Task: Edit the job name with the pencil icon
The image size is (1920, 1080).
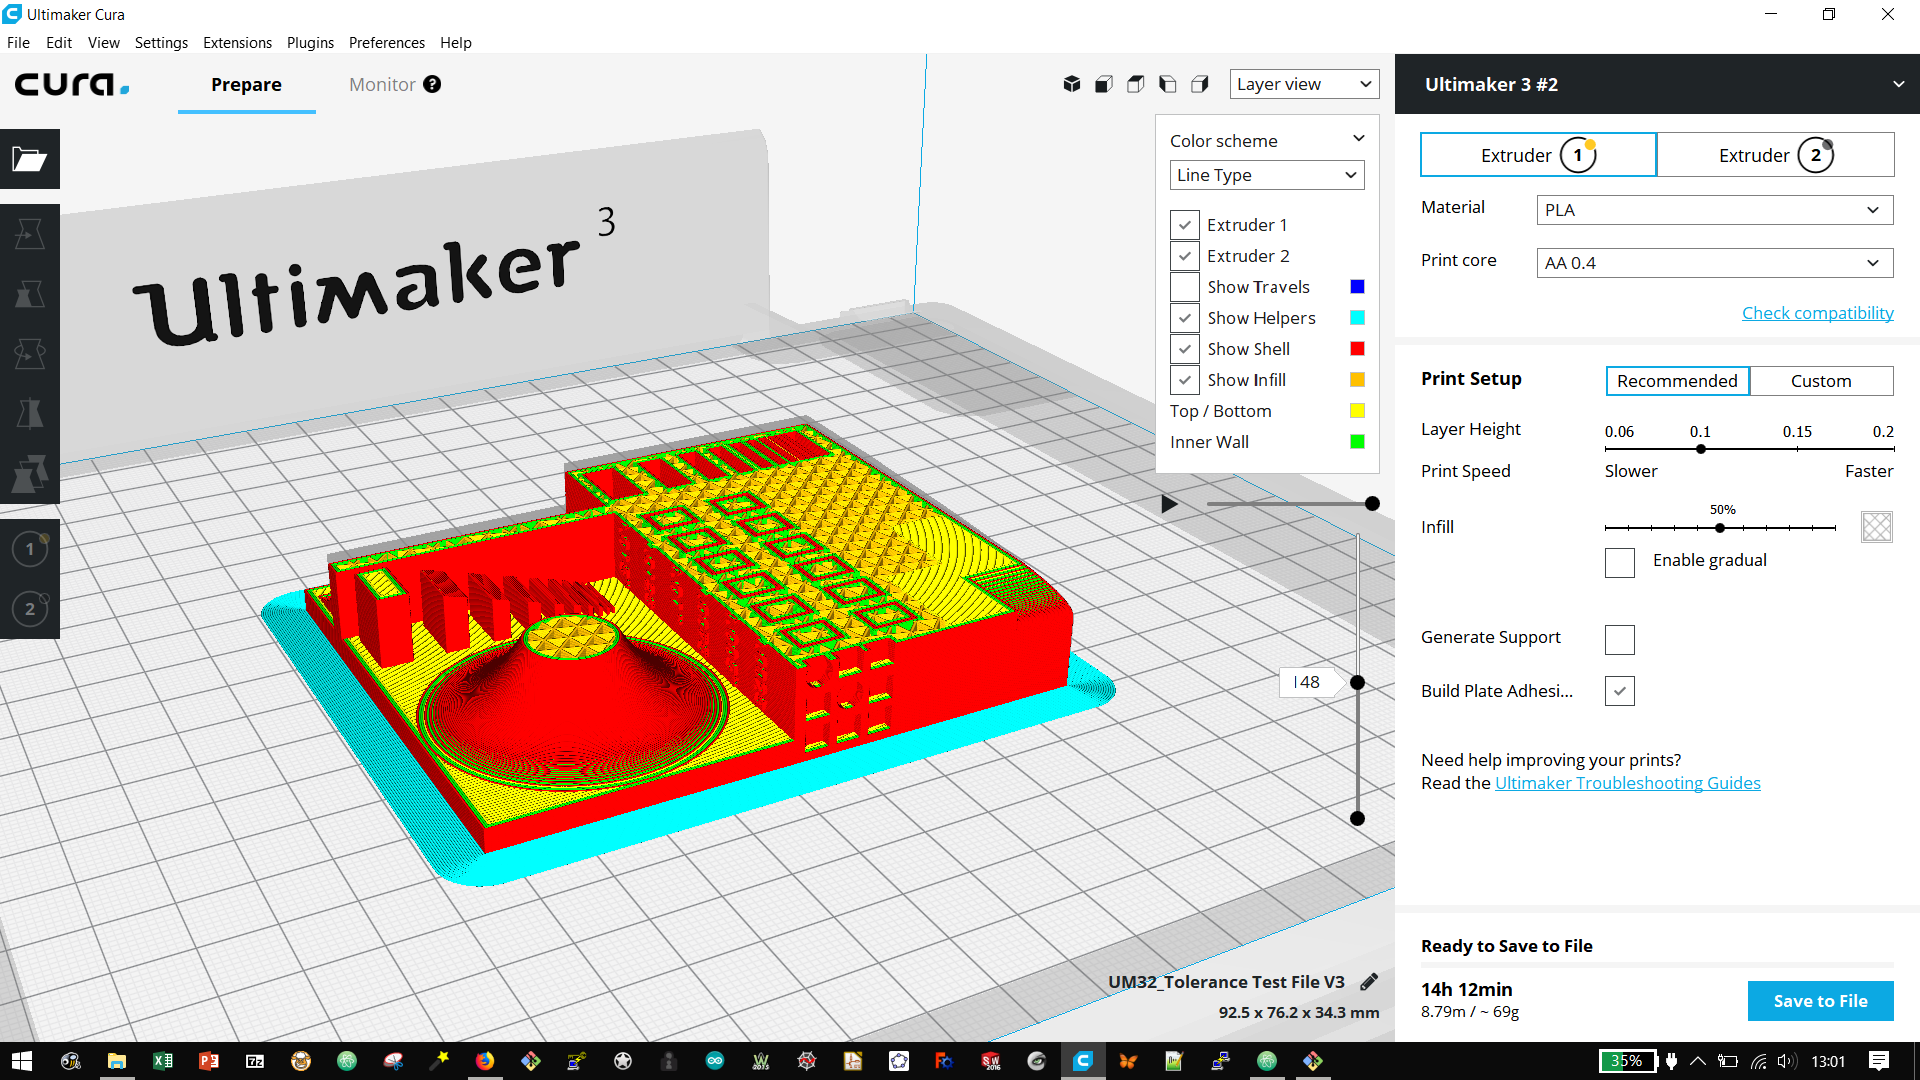Action: (x=1369, y=982)
